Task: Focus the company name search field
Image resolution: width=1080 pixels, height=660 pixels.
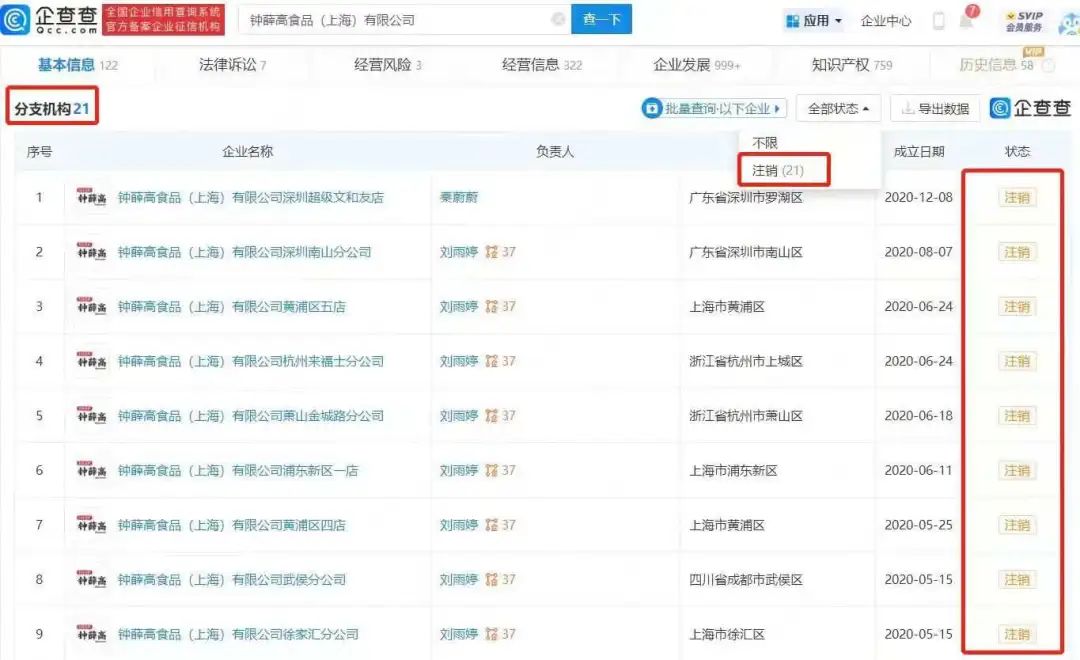Action: 390,20
